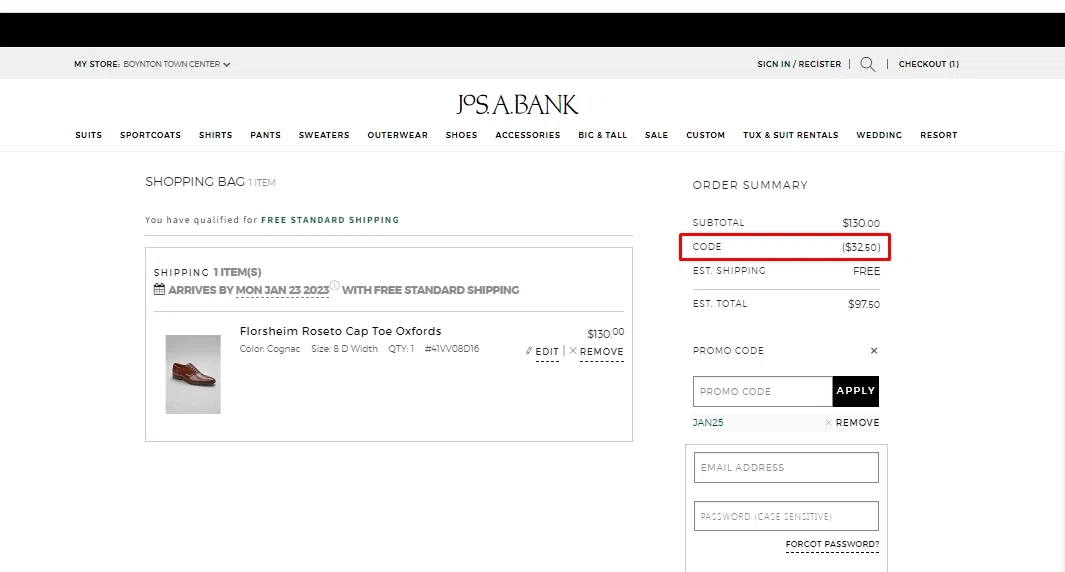The width and height of the screenshot is (1065, 572).
Task: Click the Est. Total $97.50 amount
Action: (x=863, y=304)
